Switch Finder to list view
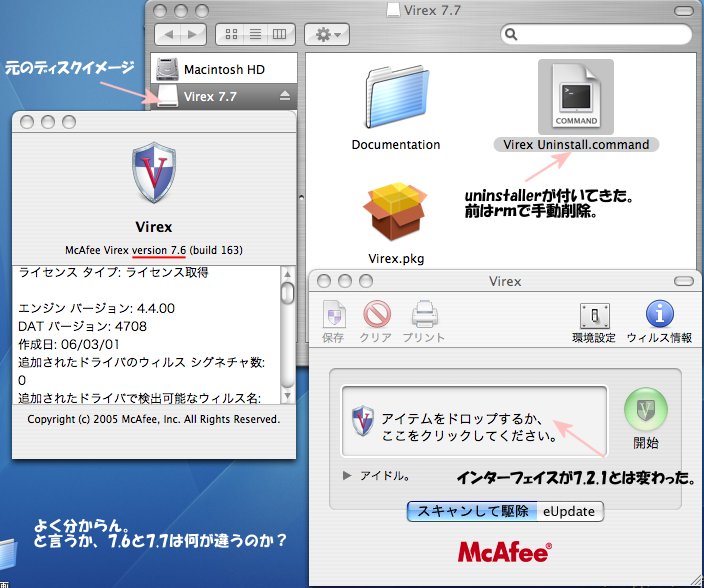The height and width of the screenshot is (588, 704). pyautogui.click(x=255, y=35)
